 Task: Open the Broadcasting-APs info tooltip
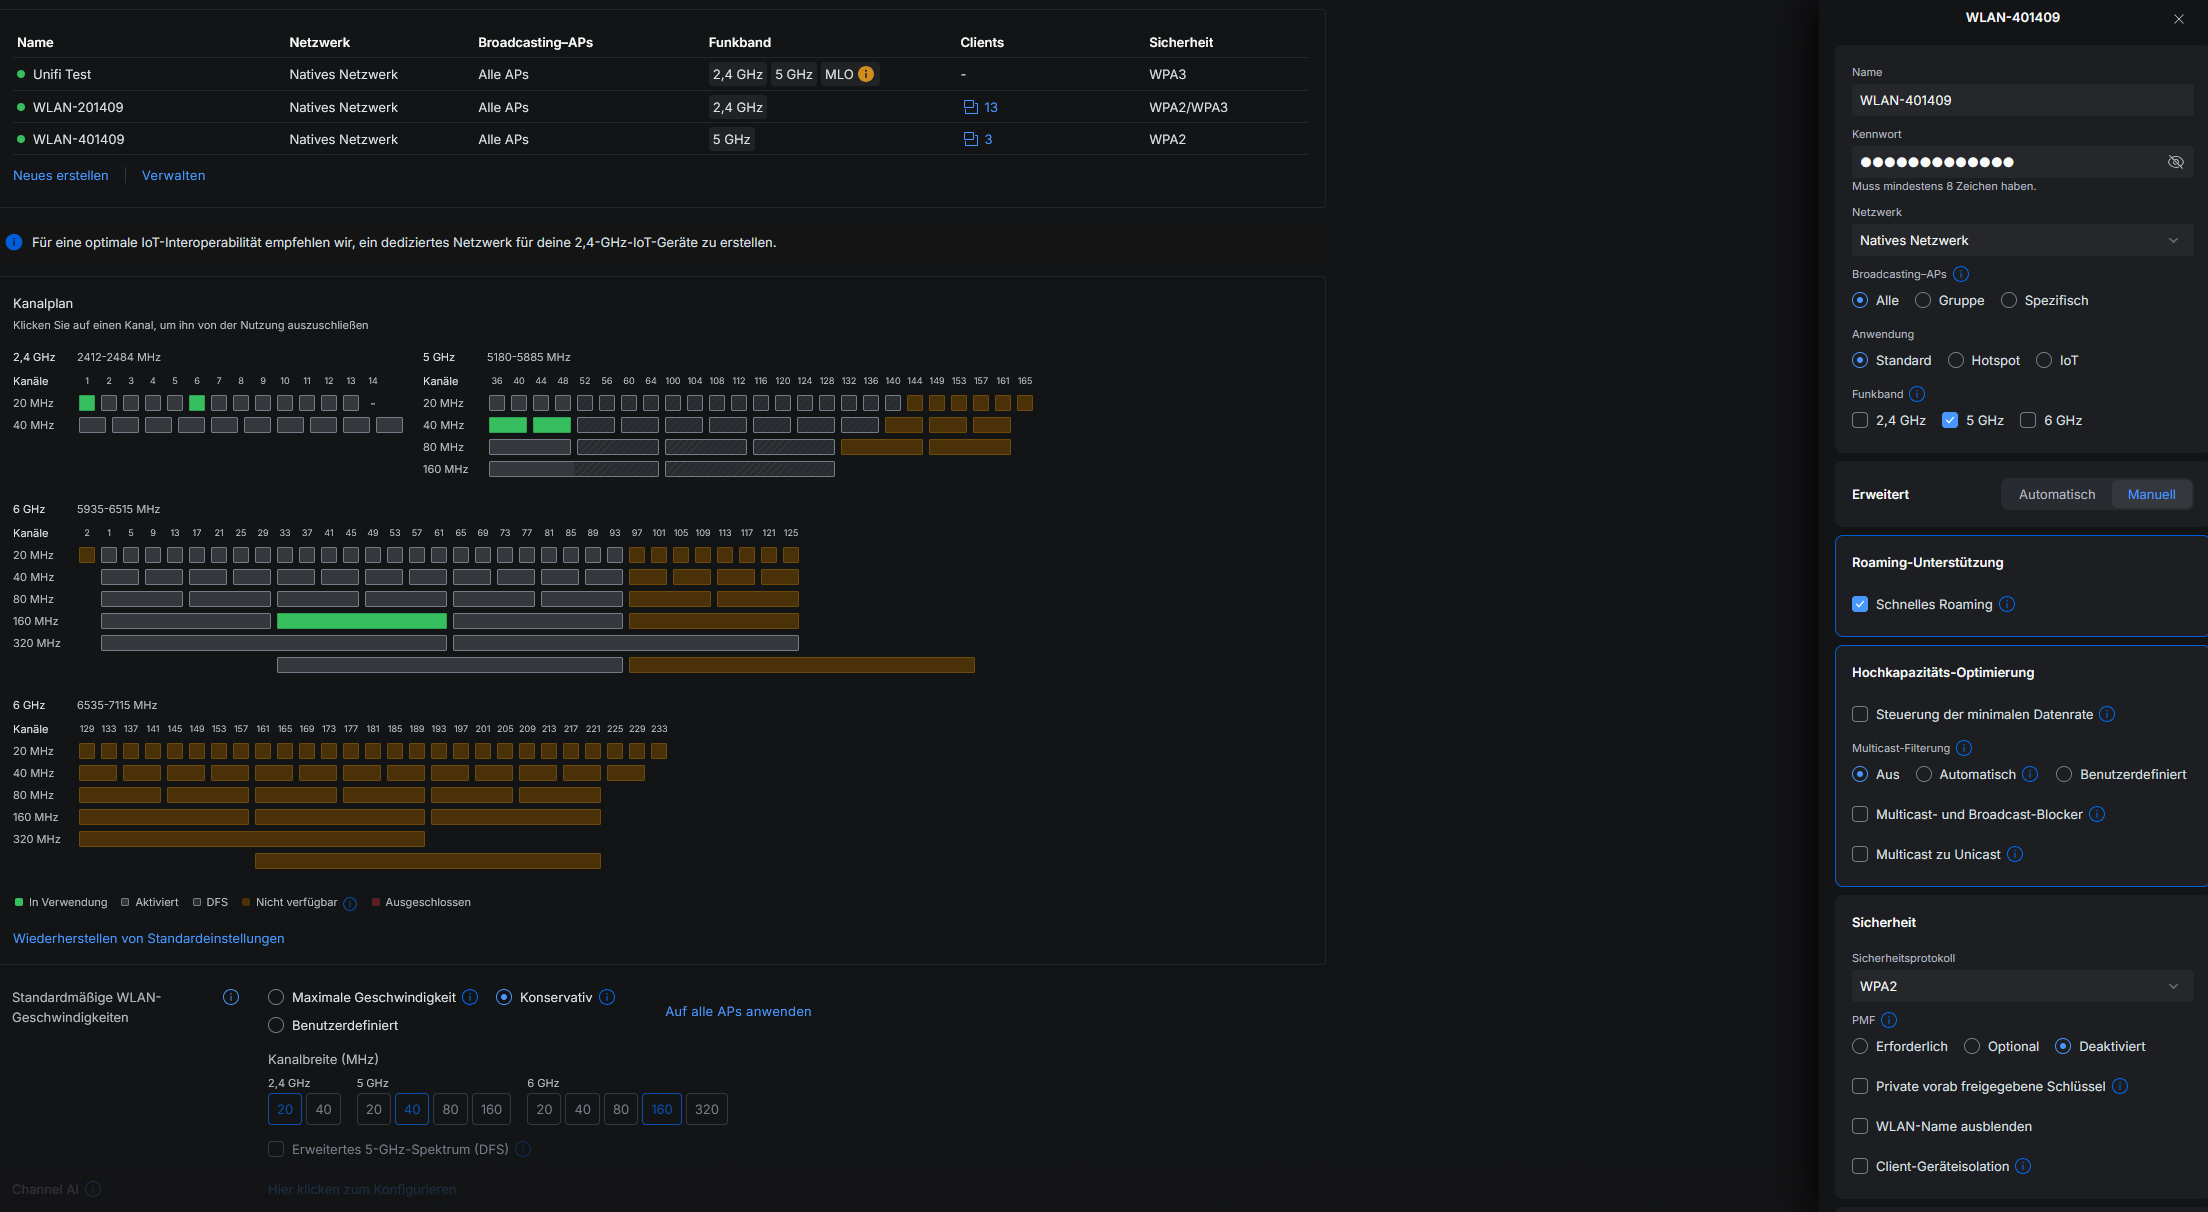pyautogui.click(x=1961, y=273)
